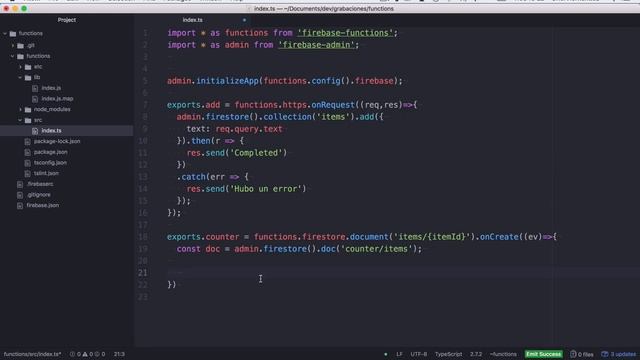Click the lib folder icon
The image size is (640, 360).
point(28,78)
